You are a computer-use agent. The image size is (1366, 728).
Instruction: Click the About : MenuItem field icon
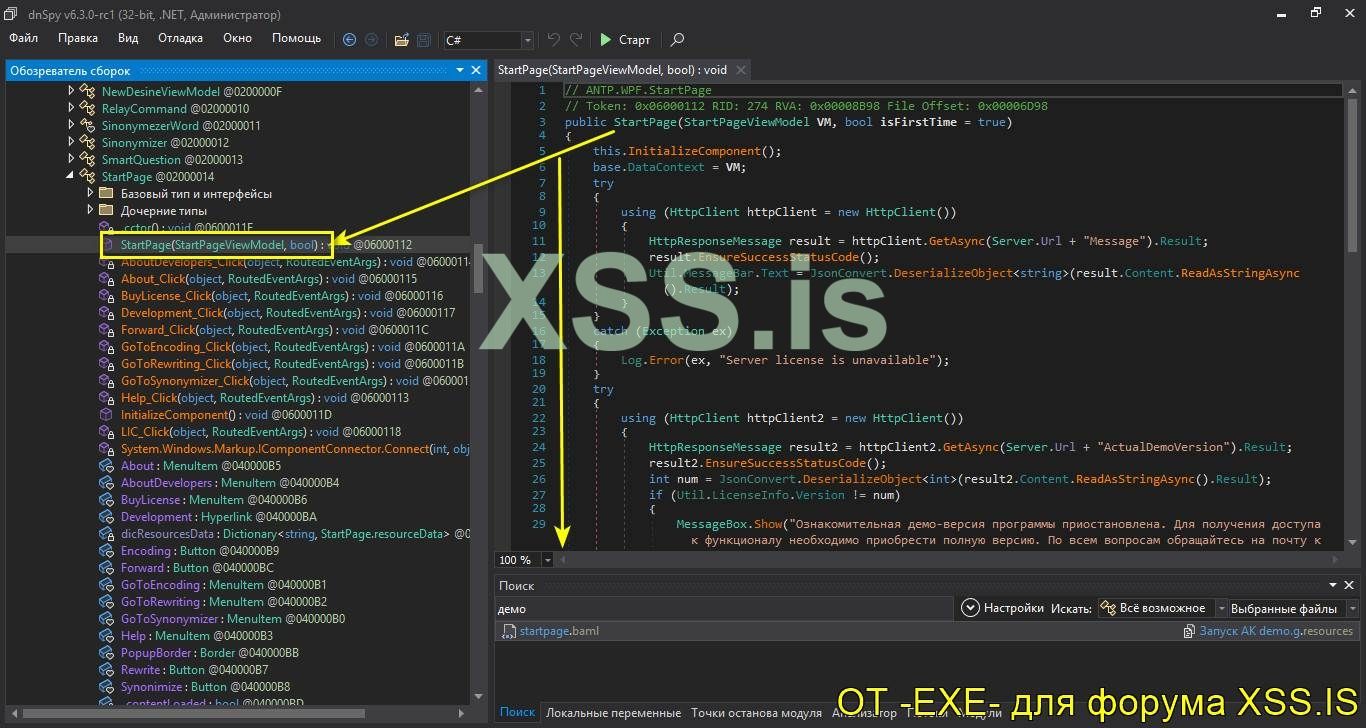point(107,465)
